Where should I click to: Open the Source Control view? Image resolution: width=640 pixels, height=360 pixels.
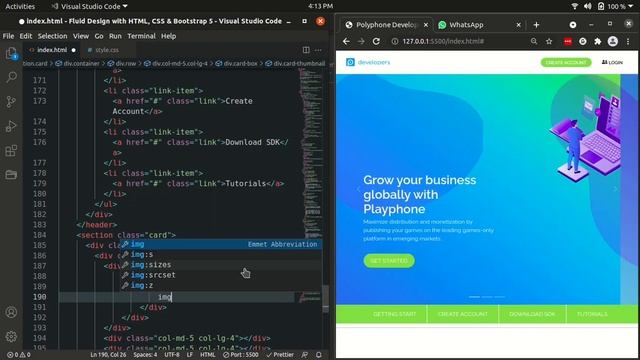11,102
